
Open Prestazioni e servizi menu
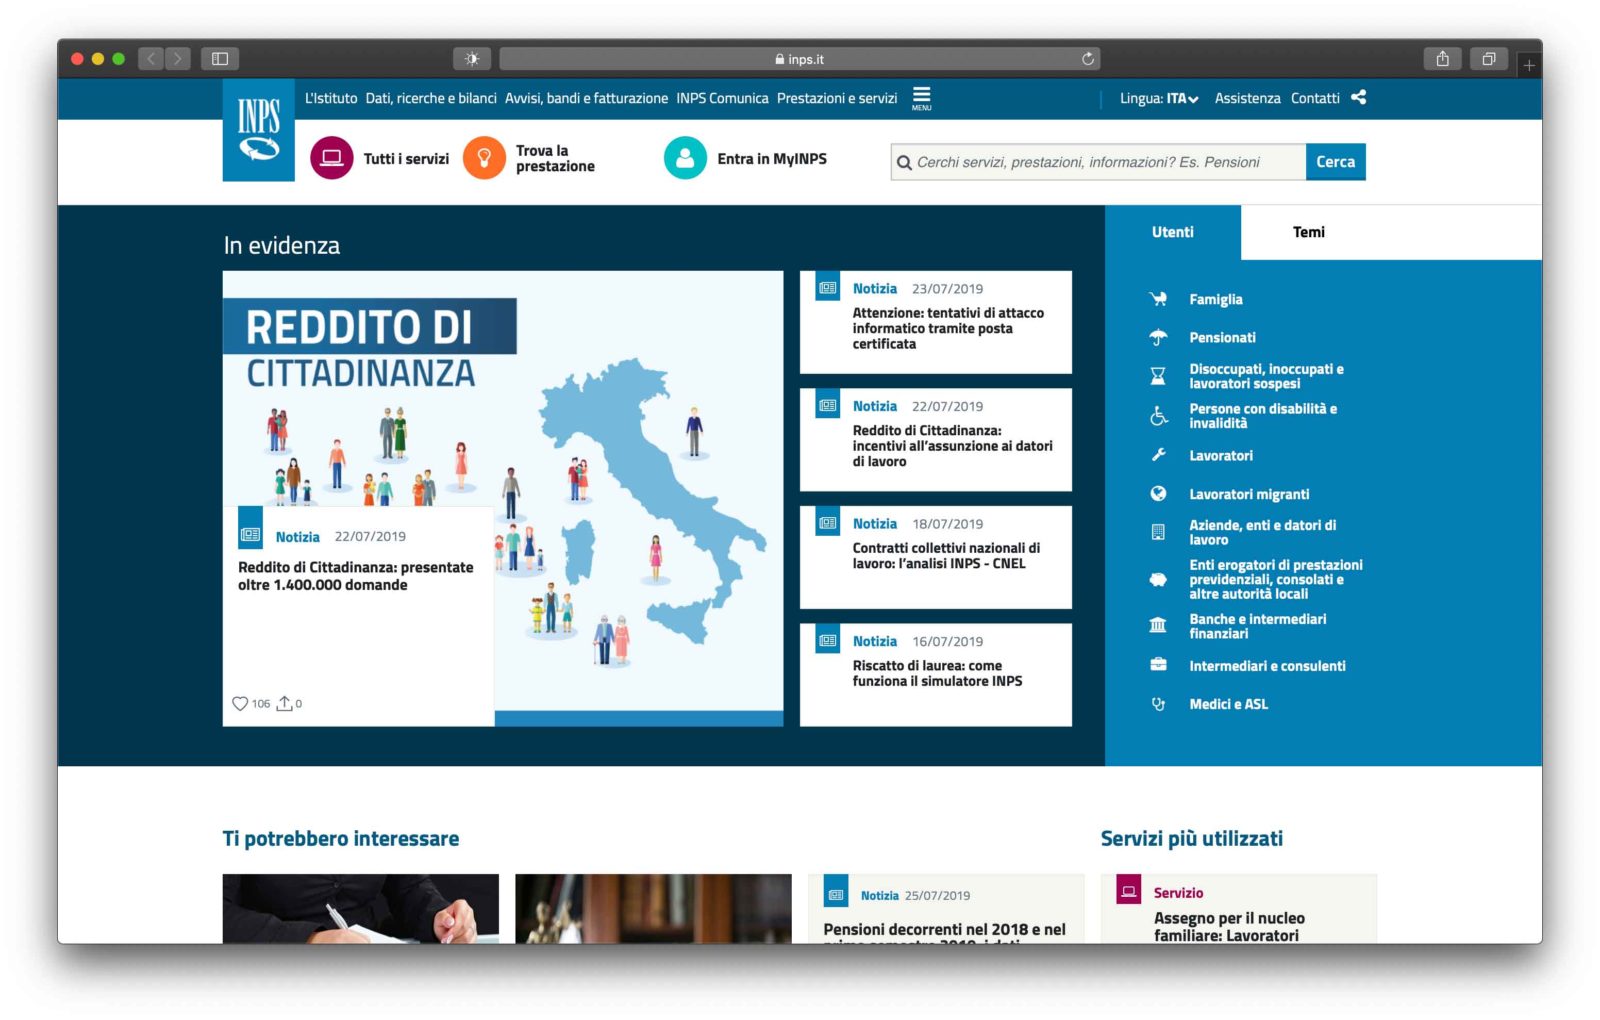(x=837, y=98)
